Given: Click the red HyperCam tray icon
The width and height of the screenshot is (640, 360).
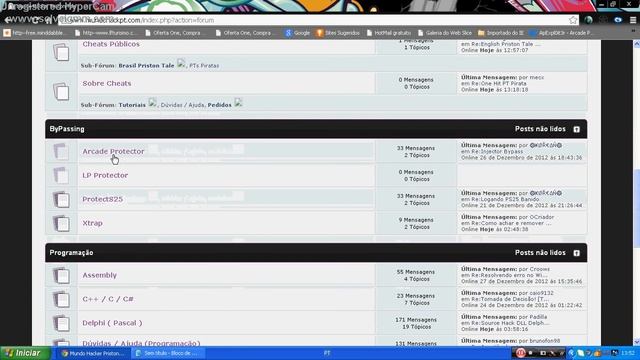Looking at the screenshot, I should [x=520, y=353].
